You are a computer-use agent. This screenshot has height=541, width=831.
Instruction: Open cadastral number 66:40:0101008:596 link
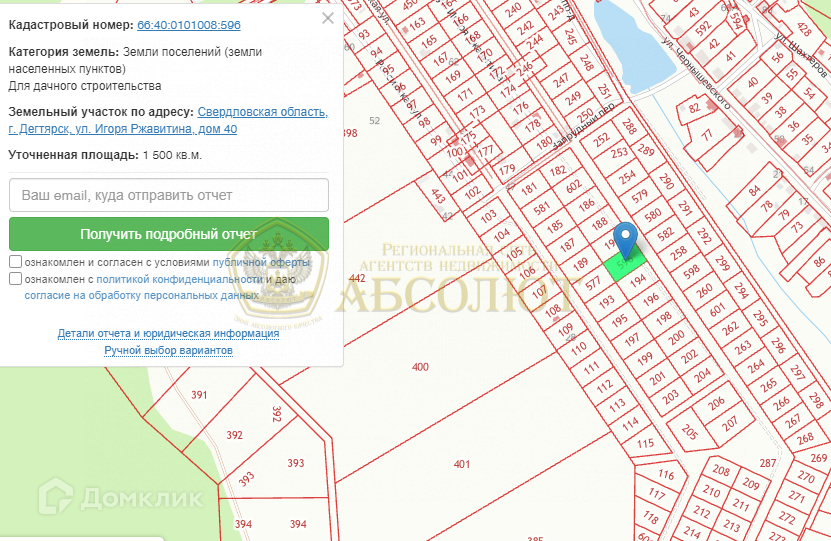click(x=189, y=25)
